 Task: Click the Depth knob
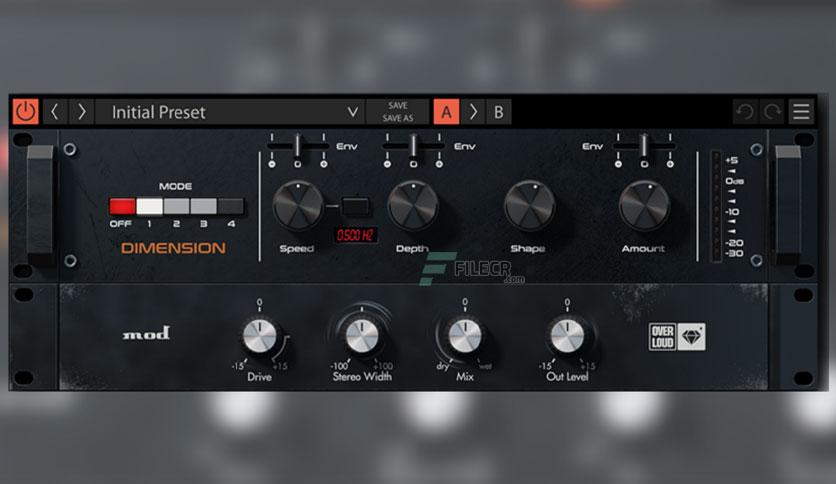coord(413,206)
